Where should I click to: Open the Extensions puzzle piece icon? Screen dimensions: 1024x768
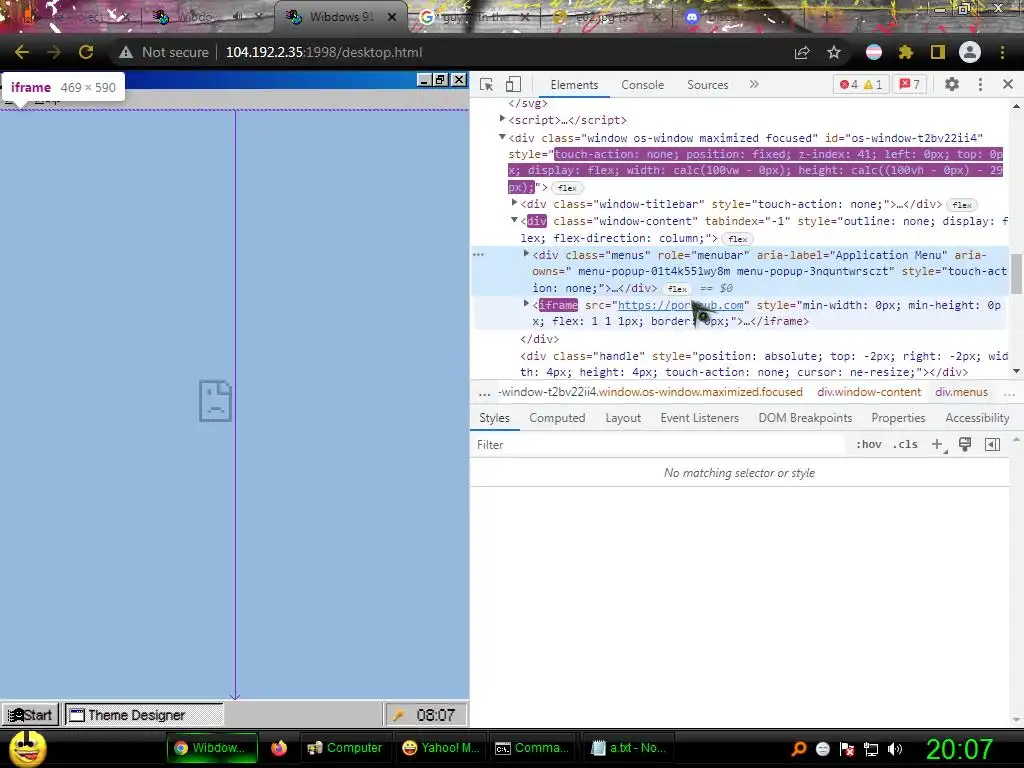[905, 52]
